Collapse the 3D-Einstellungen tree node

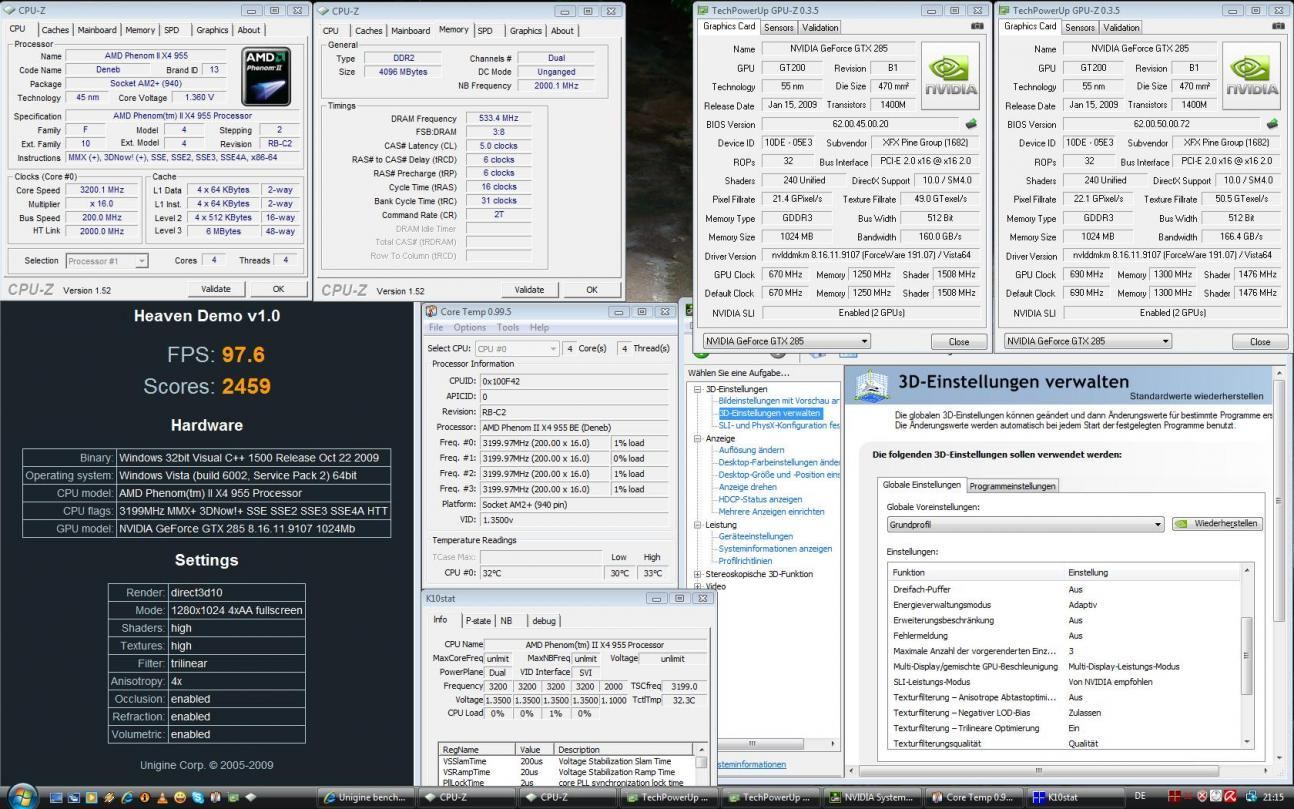(698, 389)
